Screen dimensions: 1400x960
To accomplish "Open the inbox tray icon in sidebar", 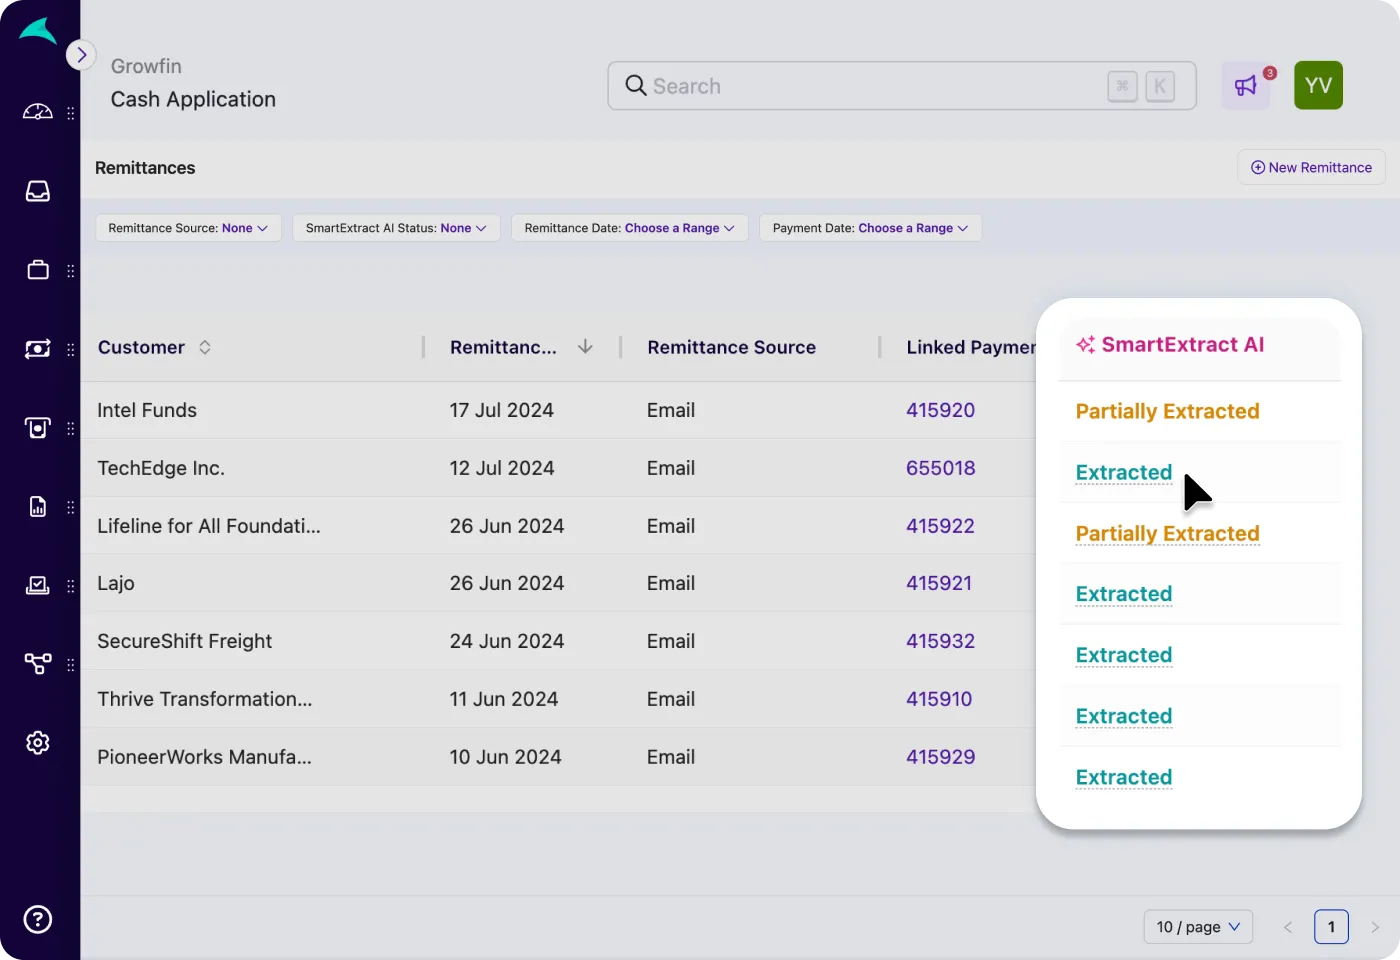I will click(38, 191).
